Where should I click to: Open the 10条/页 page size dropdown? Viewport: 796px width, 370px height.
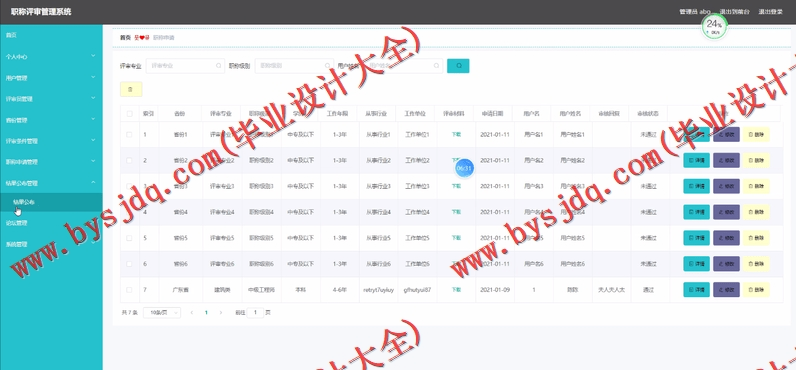click(x=162, y=313)
